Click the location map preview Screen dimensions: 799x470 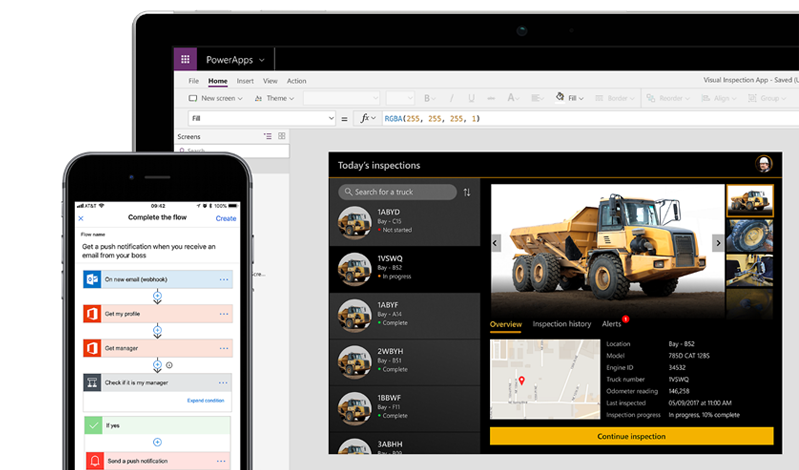pyautogui.click(x=545, y=379)
